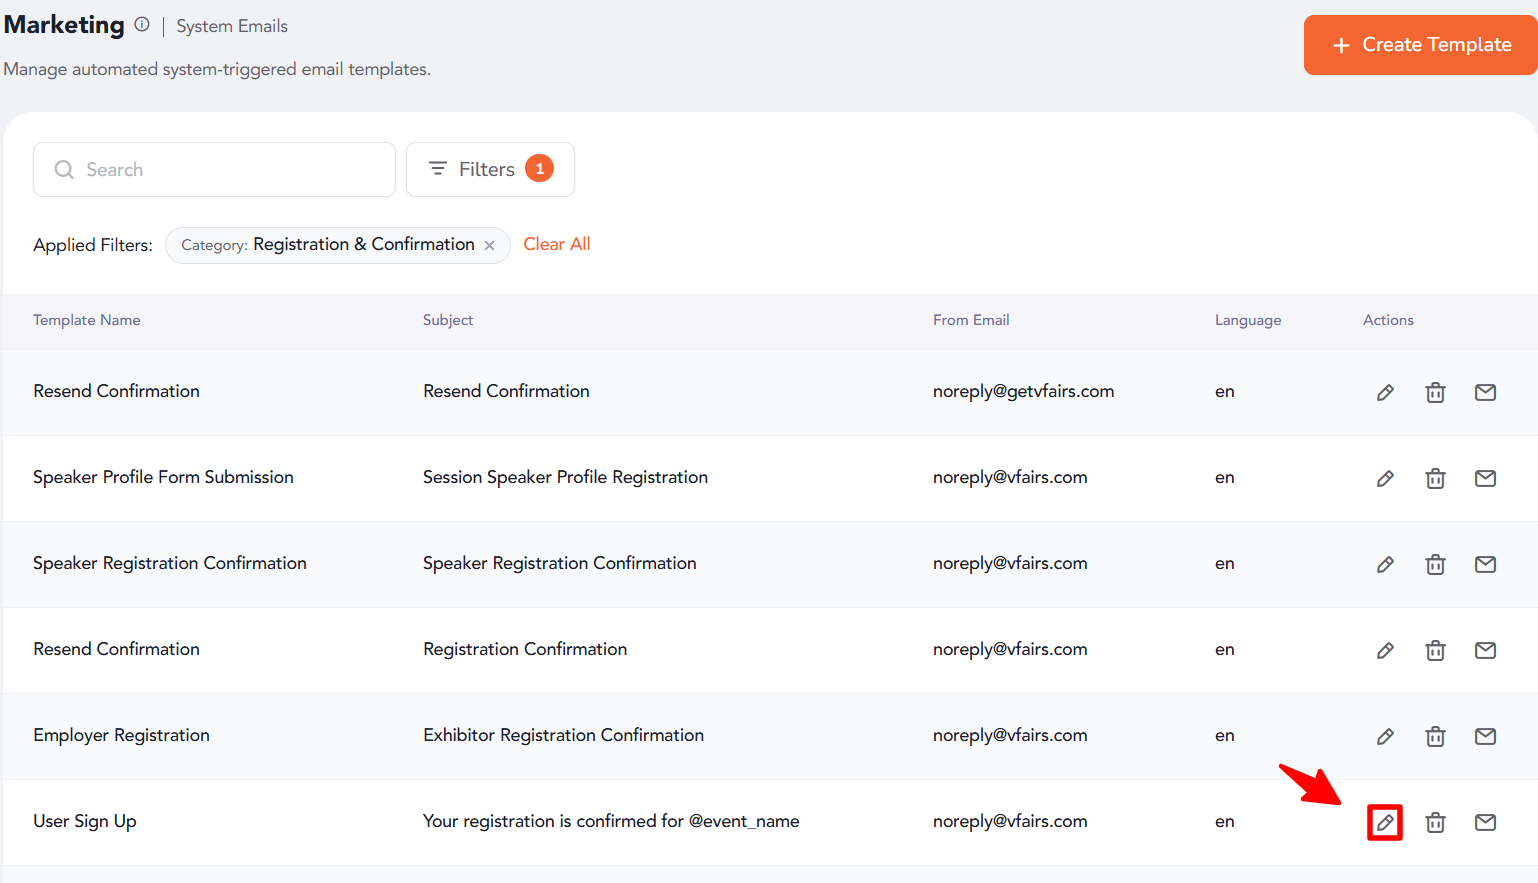This screenshot has width=1538, height=883.
Task: Click the search magnifier icon
Action: (64, 170)
